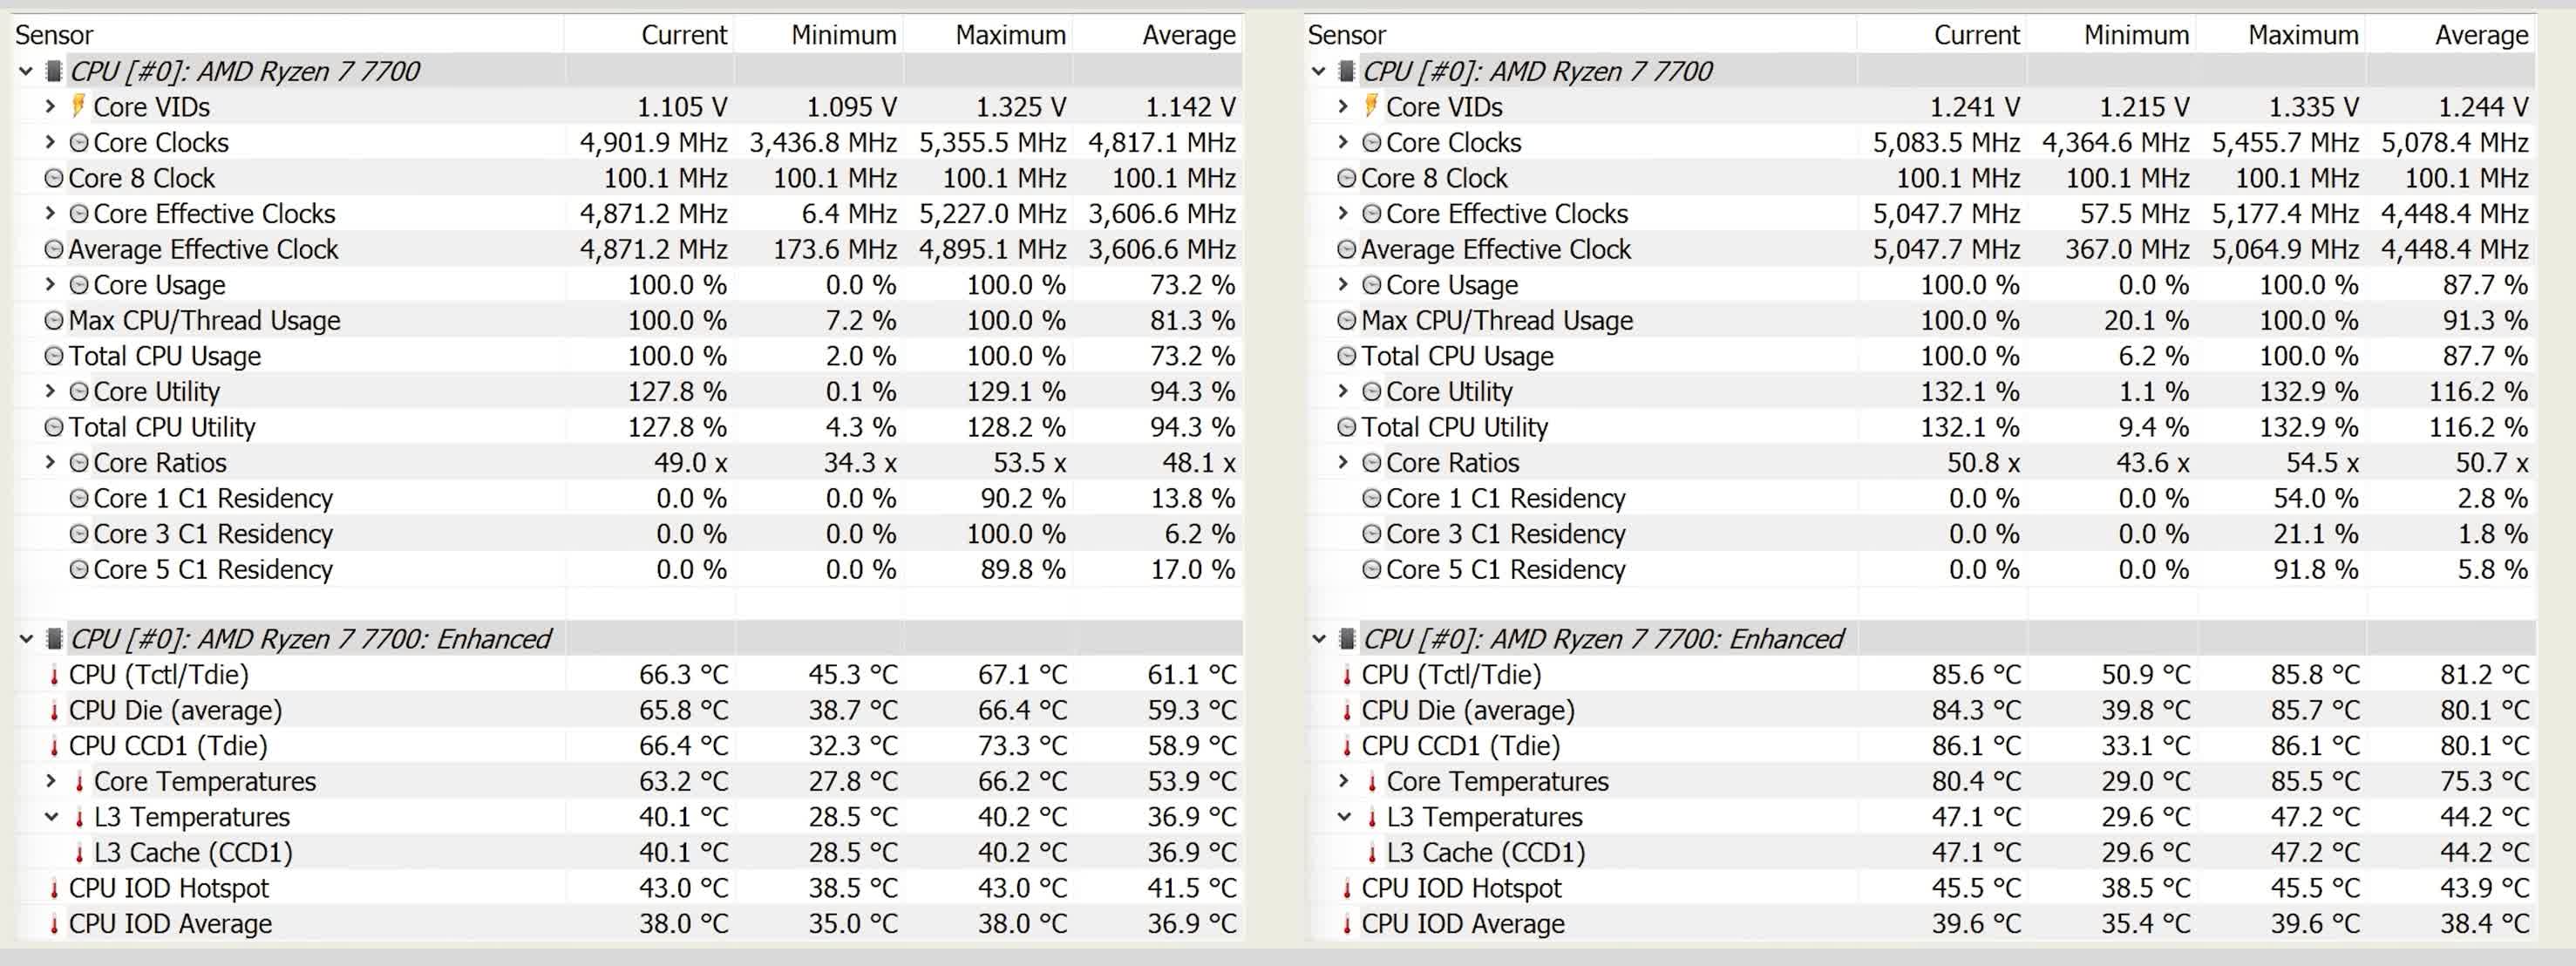Expand Core Temperatures in the right panel
The width and height of the screenshot is (2576, 966).
[1343, 781]
